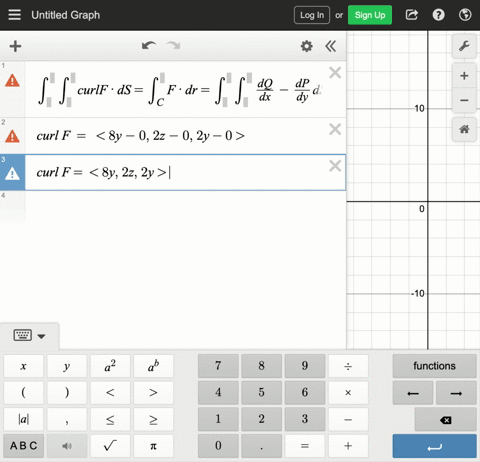Open the language globe icon

pos(465,15)
